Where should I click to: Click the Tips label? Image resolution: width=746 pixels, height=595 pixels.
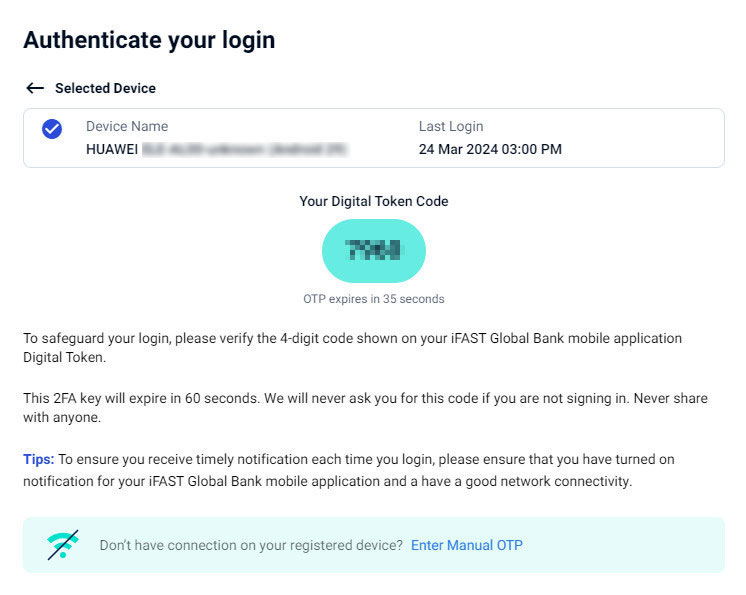coord(38,459)
